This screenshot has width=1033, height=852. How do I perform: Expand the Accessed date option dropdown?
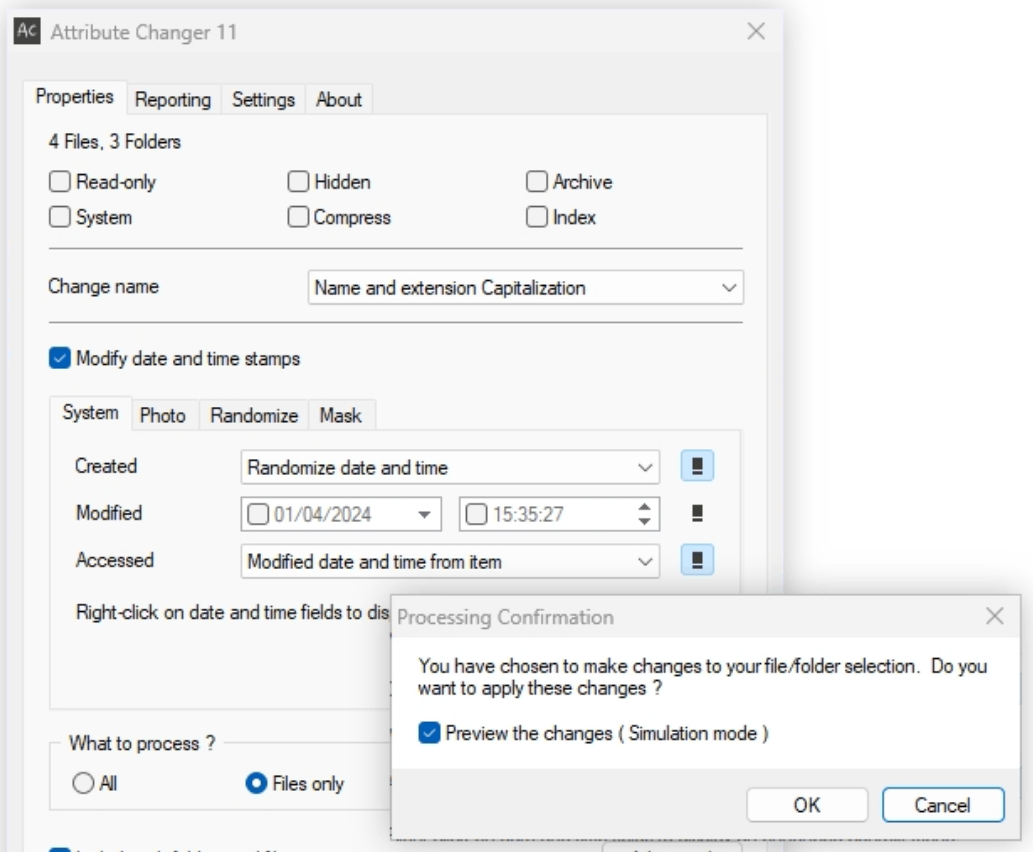[x=450, y=561]
